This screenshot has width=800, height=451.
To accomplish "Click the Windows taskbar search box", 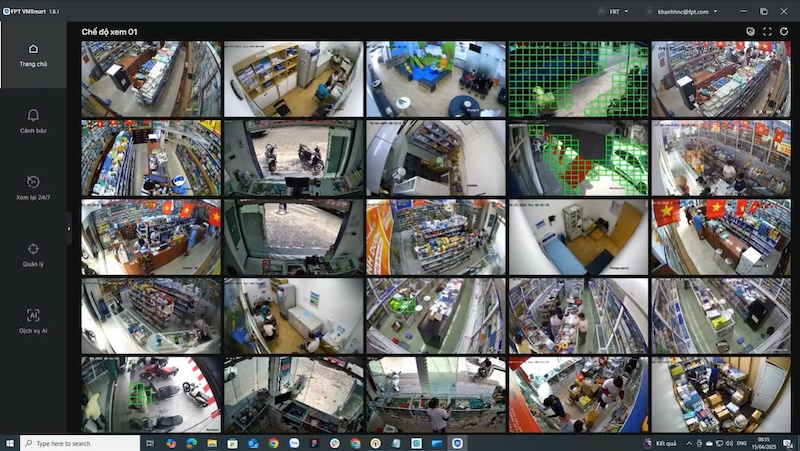I will (x=80, y=443).
